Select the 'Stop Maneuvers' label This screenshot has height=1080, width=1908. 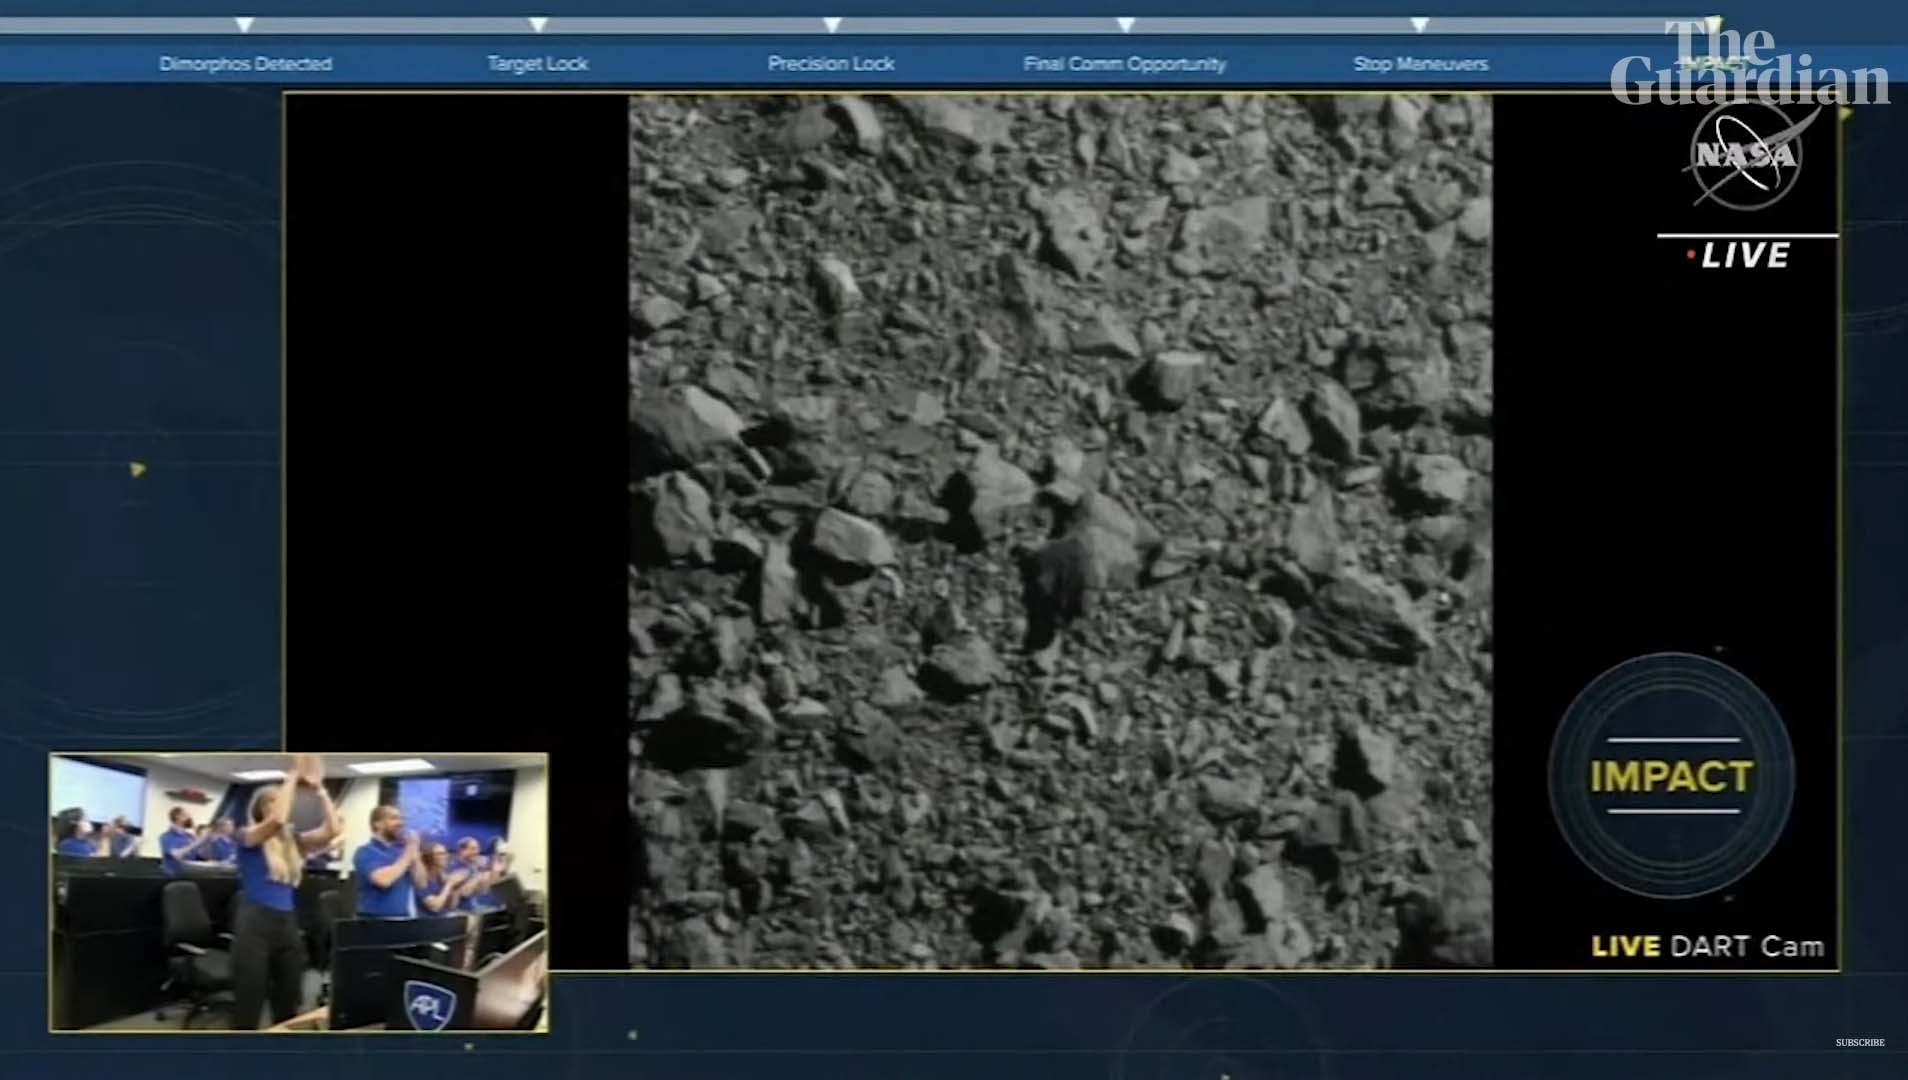(1421, 64)
